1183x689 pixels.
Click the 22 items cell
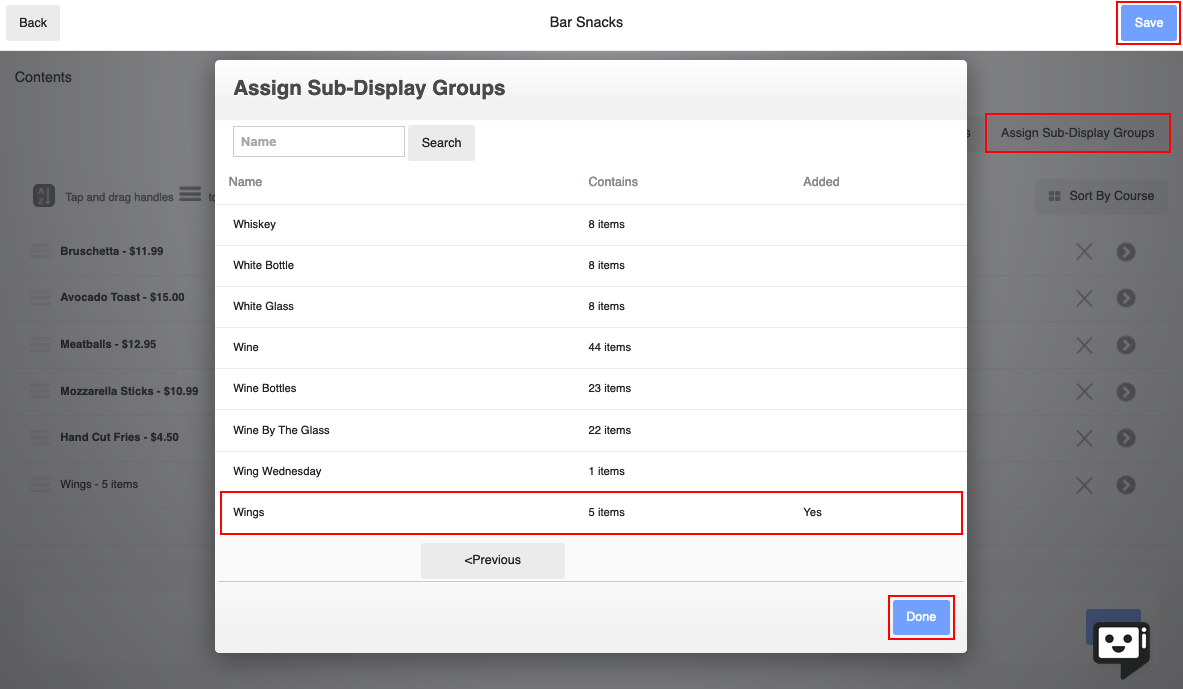[610, 430]
